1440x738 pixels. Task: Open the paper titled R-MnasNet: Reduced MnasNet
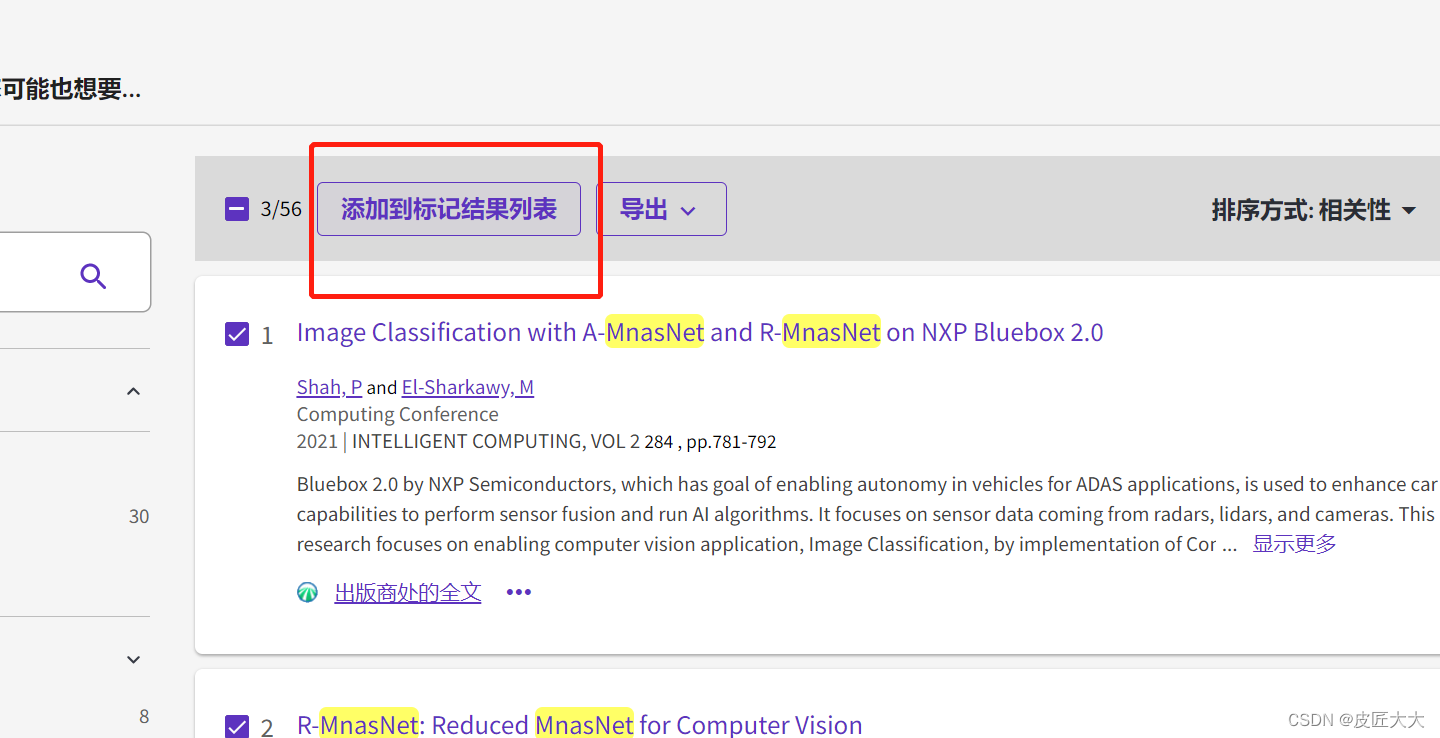(x=578, y=724)
